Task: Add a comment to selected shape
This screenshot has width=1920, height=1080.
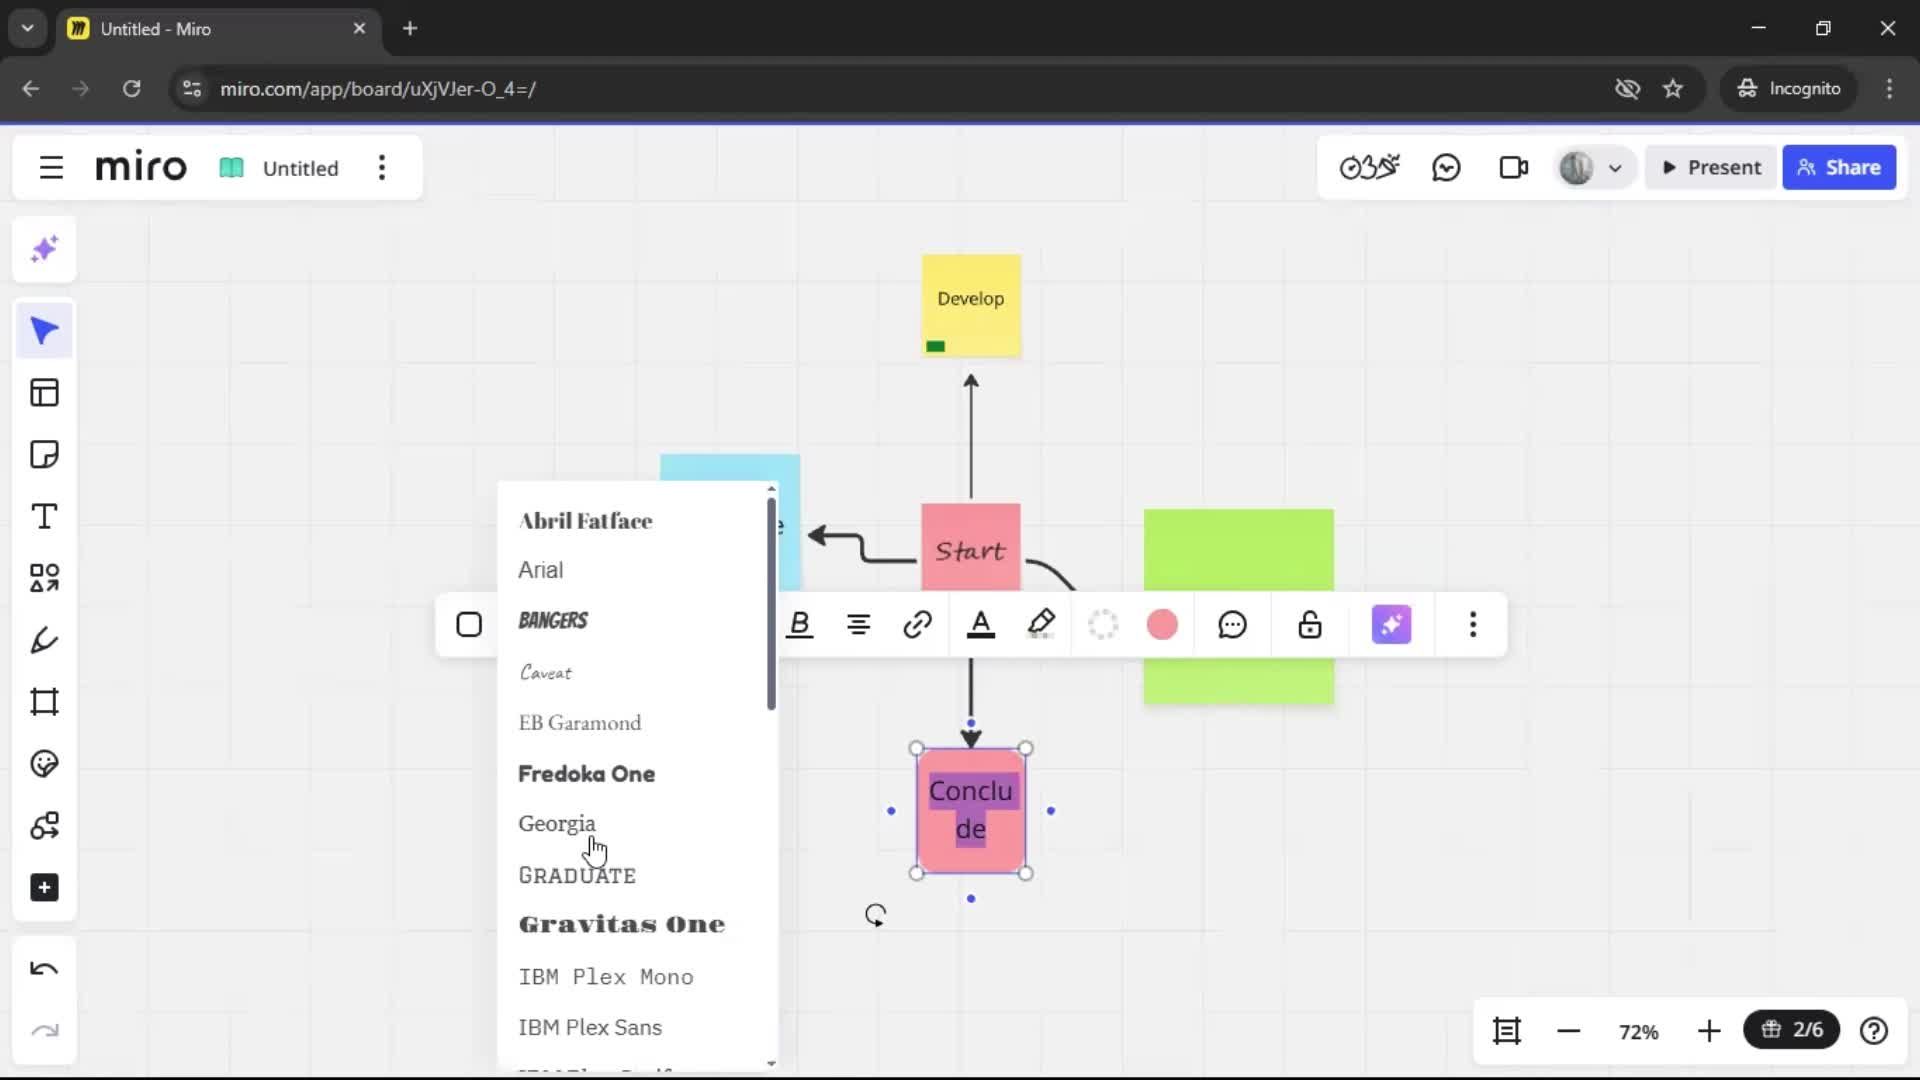Action: click(x=1232, y=625)
